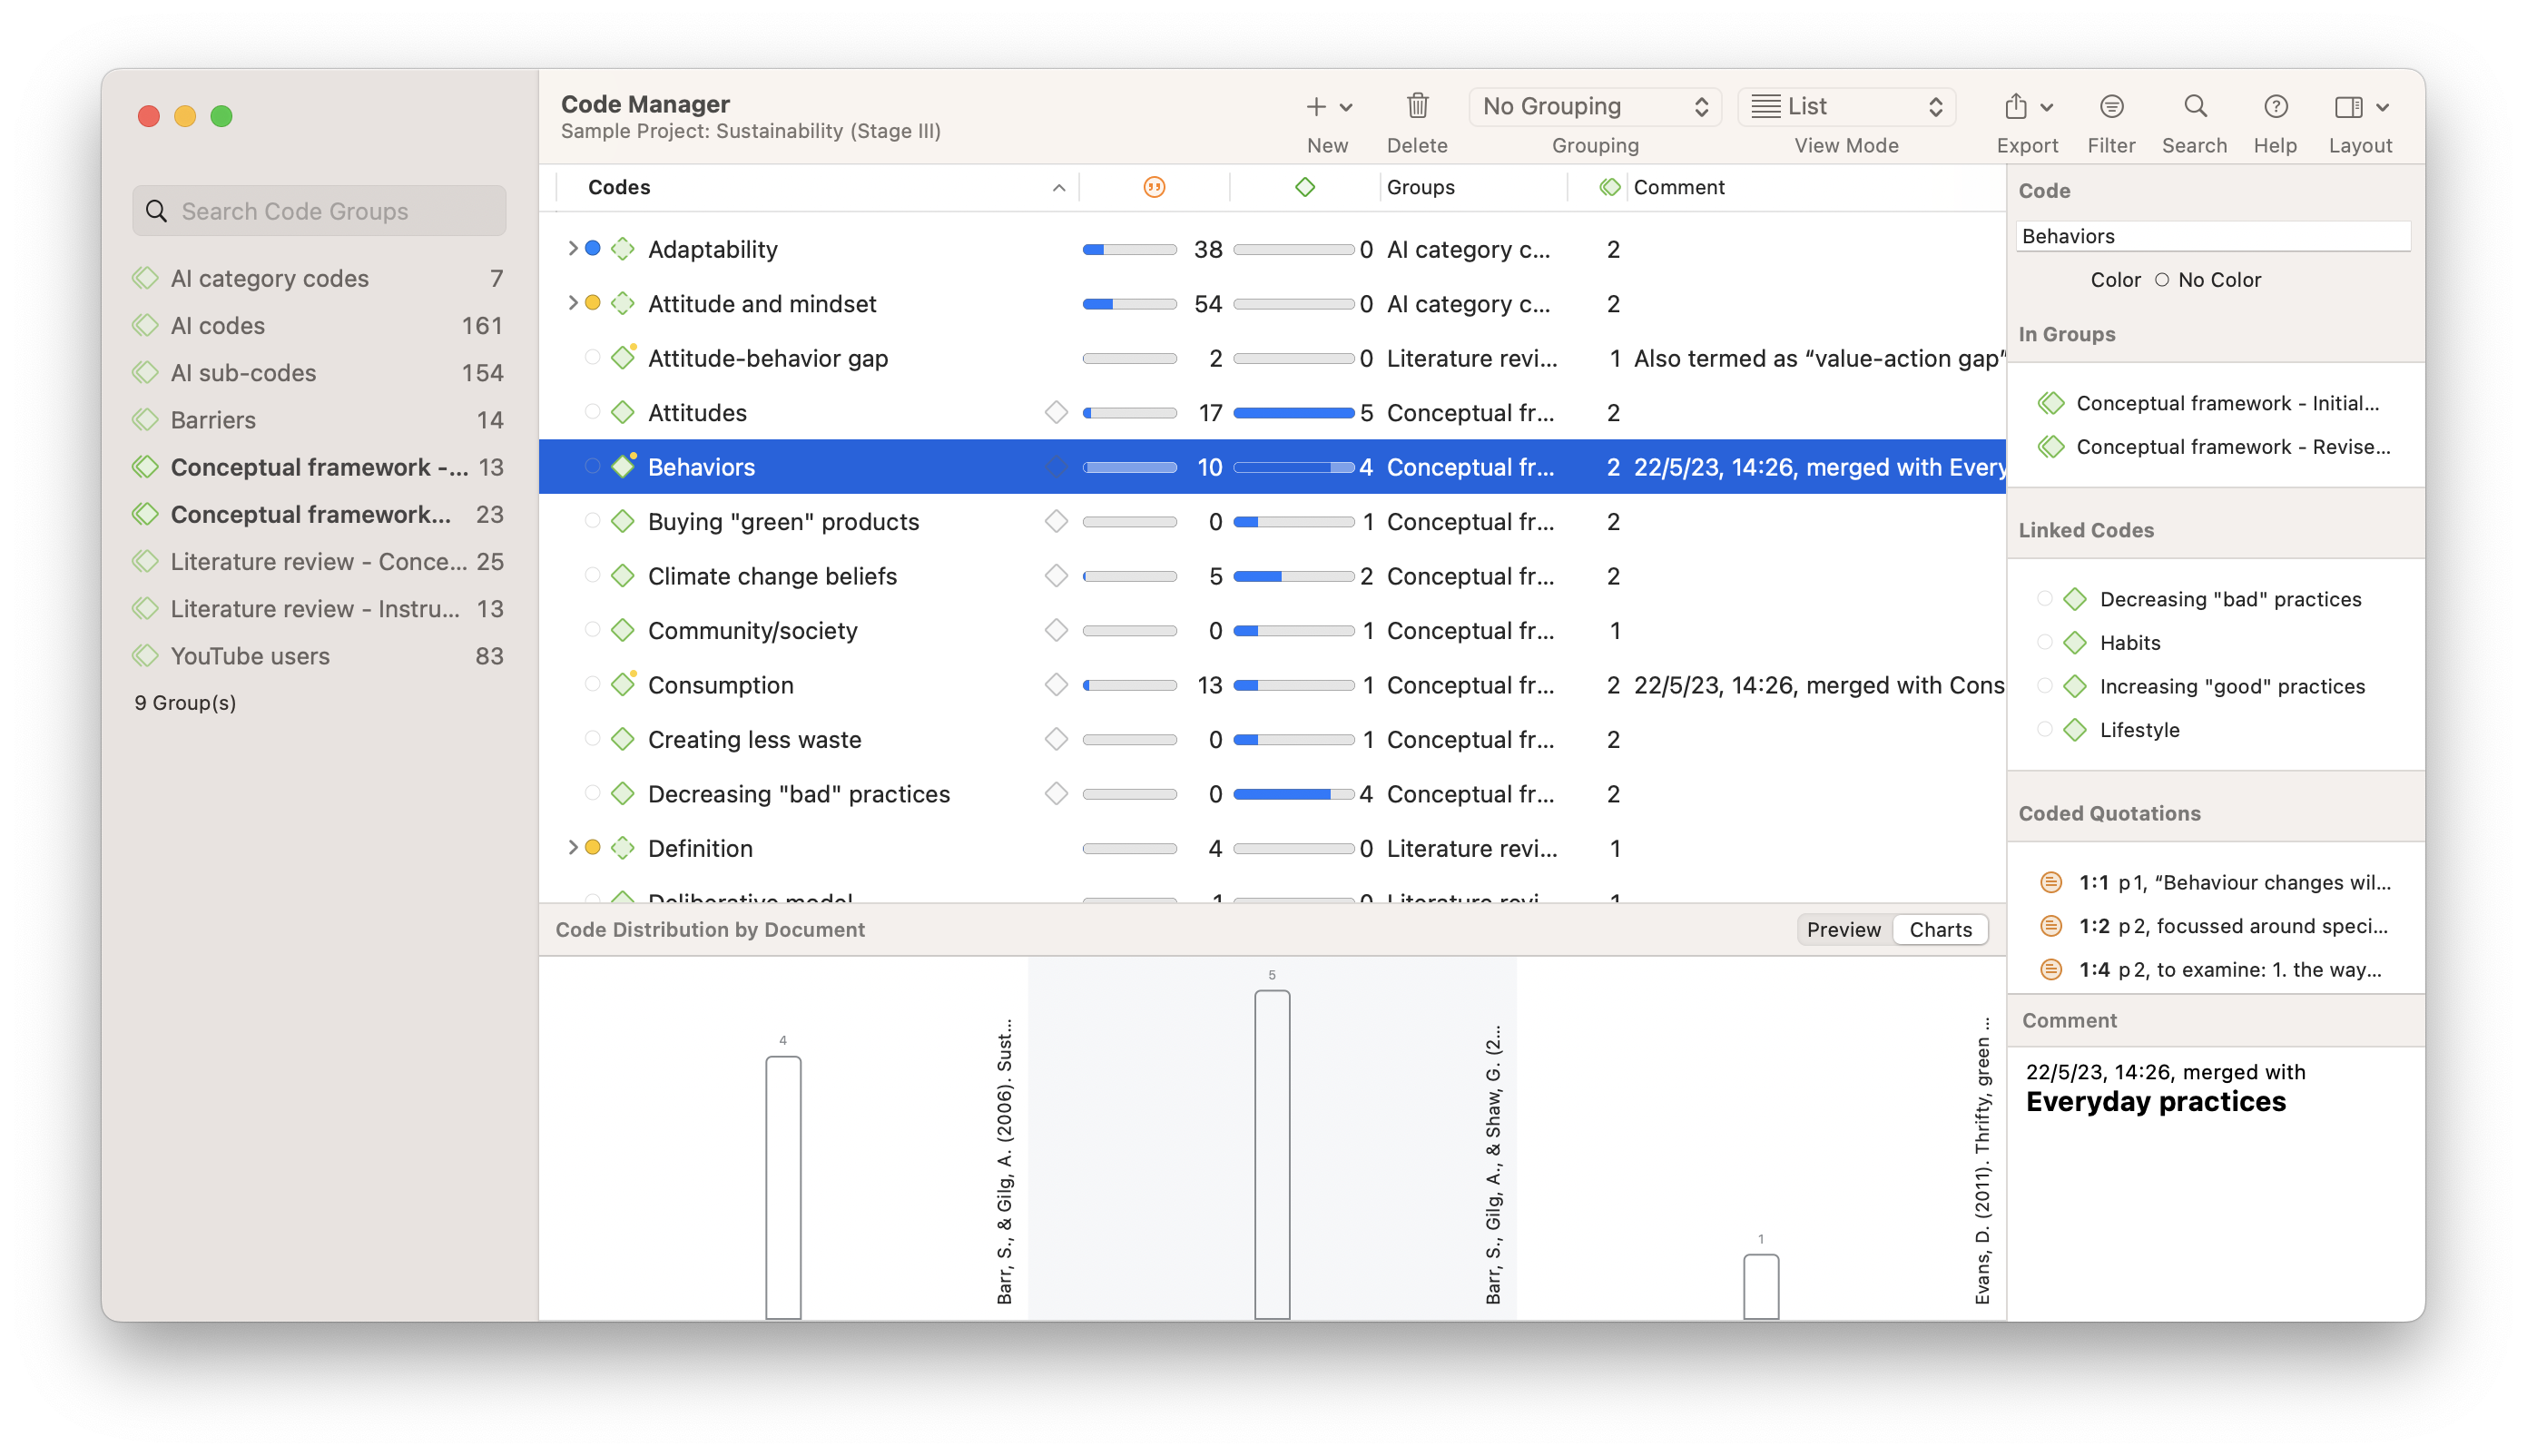Click color circle beside Consumption code
This screenshot has height=1456, width=2527.
click(592, 684)
